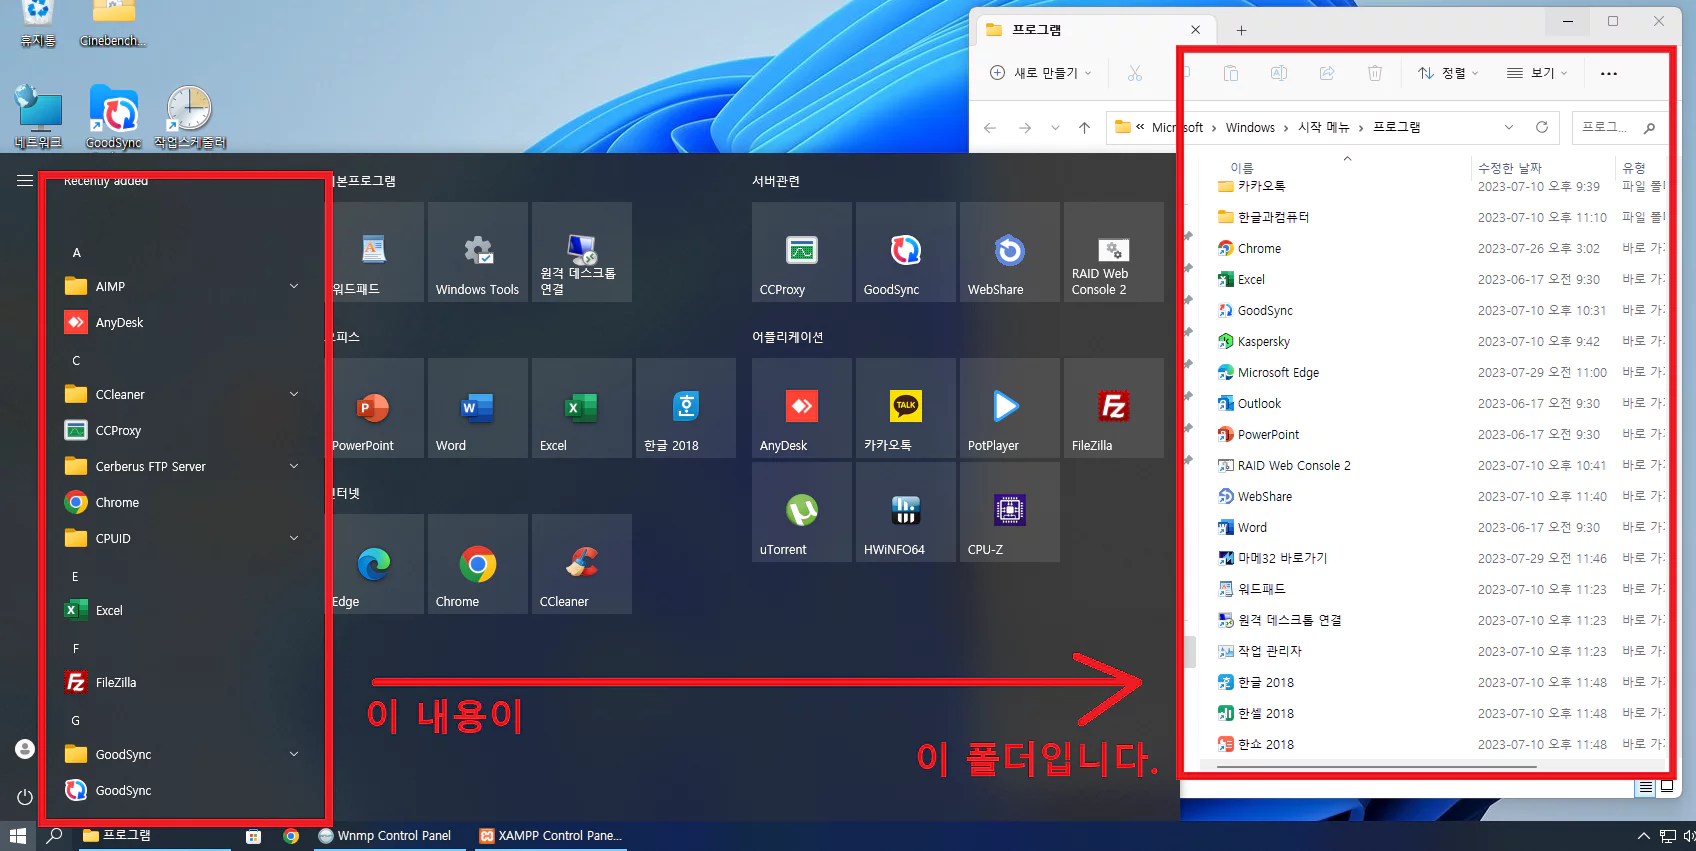This screenshot has height=851, width=1696.
Task: Click the Windows Start button
Action: [17, 836]
